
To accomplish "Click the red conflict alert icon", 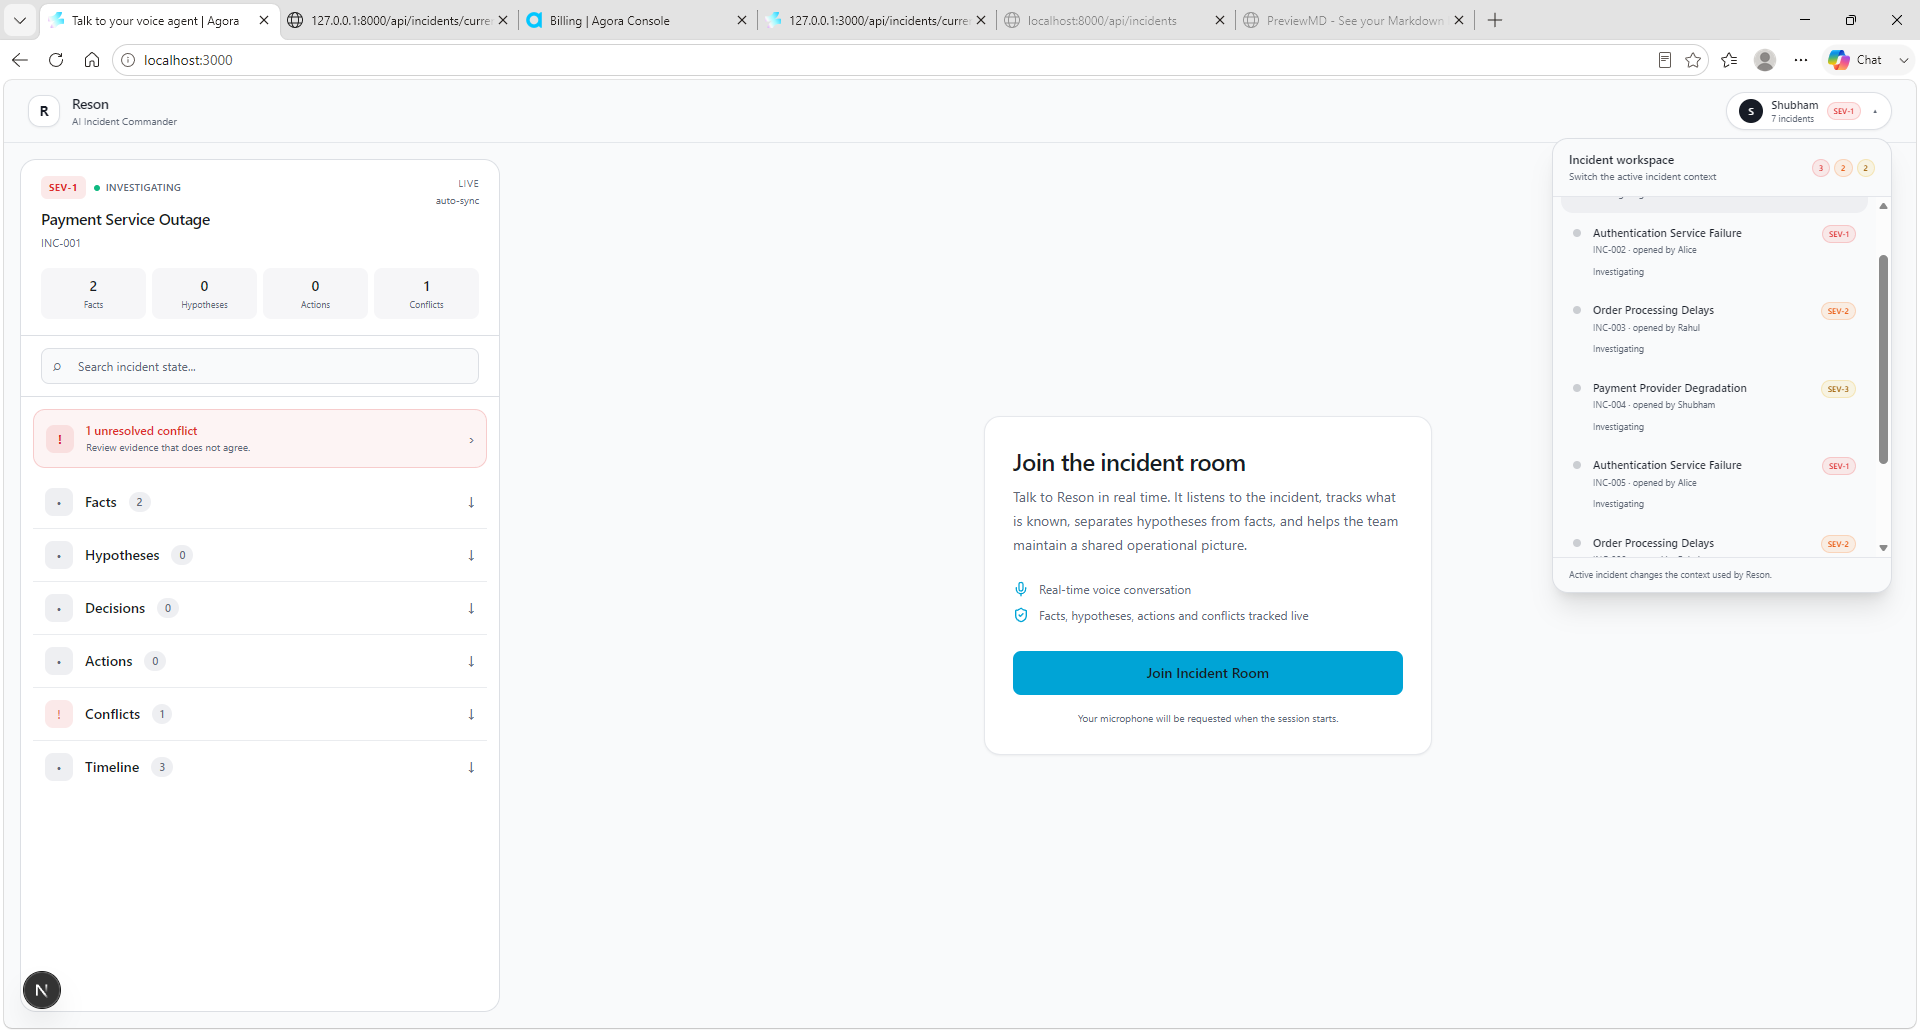I will pos(60,439).
